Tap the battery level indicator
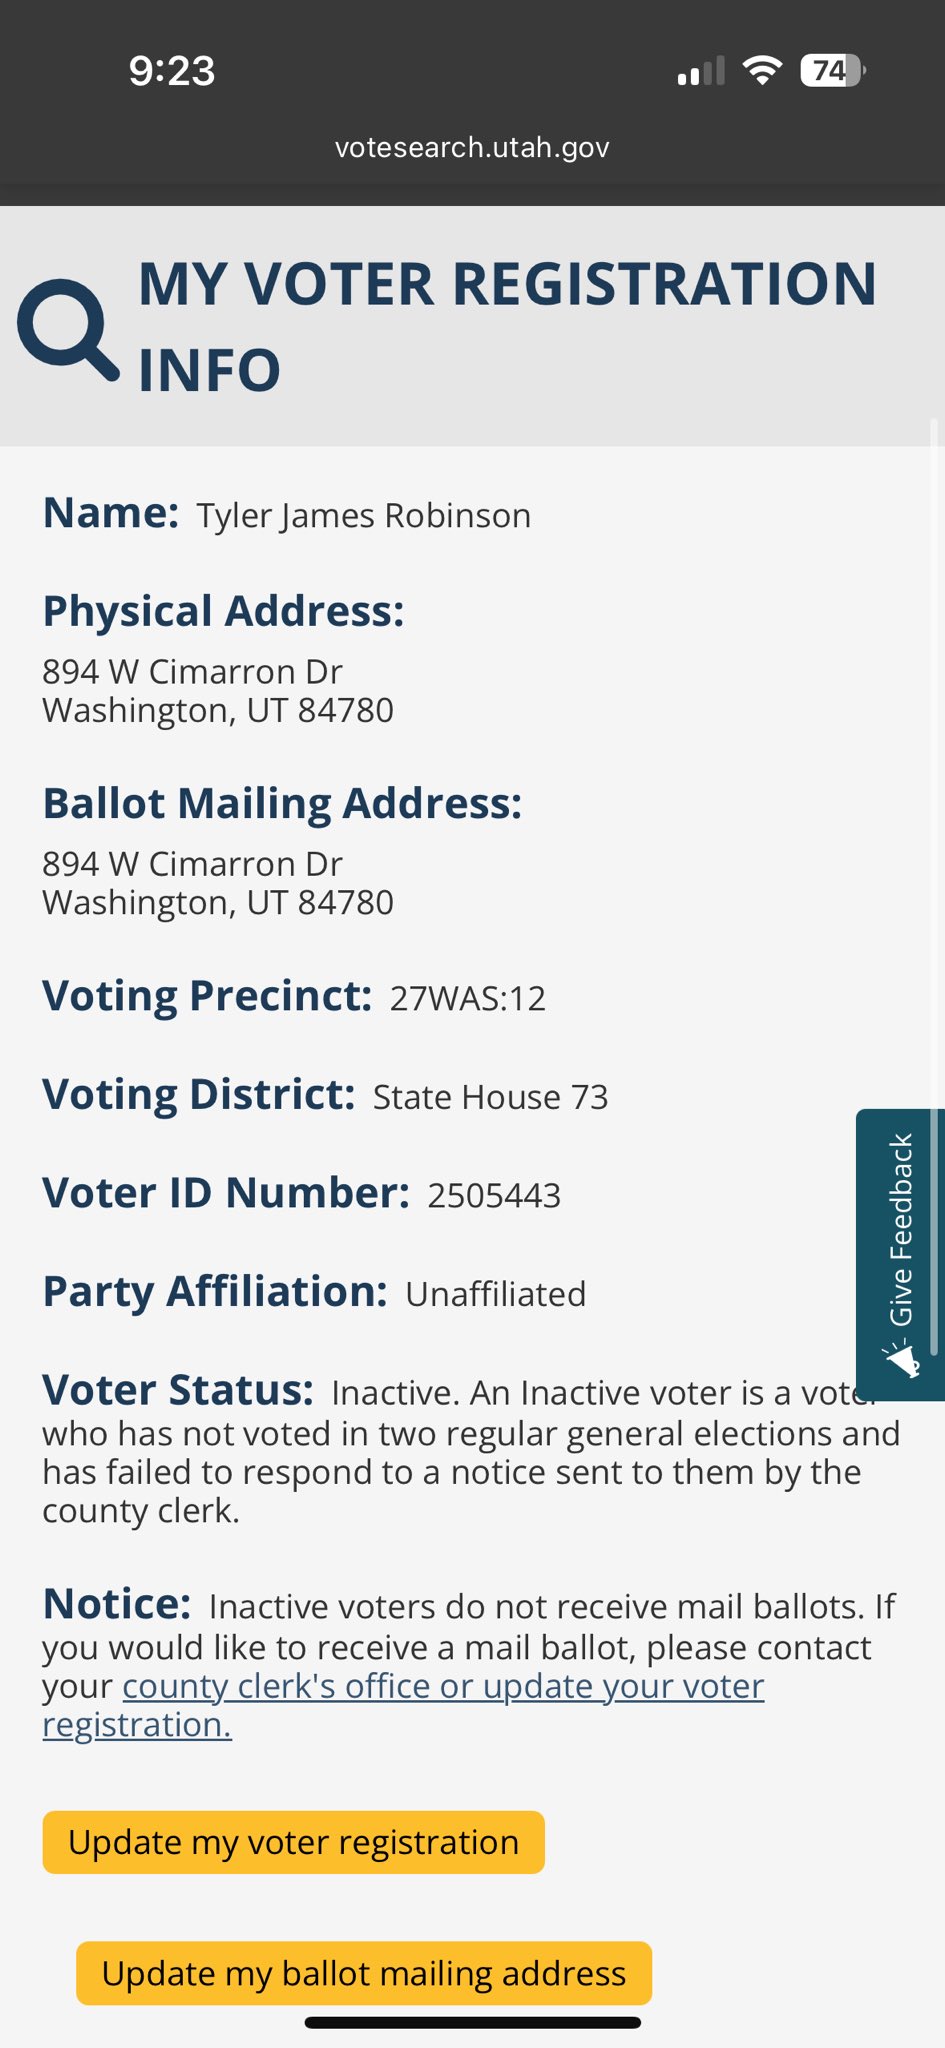 (832, 71)
